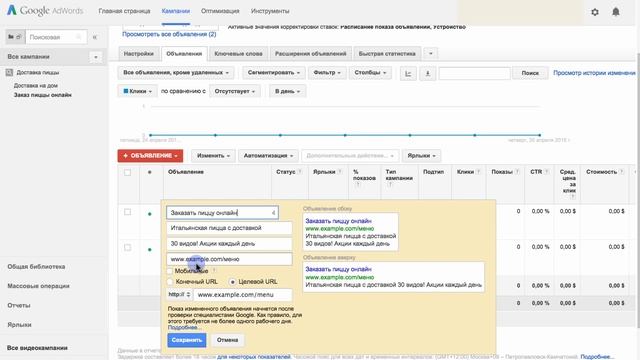This screenshot has height=360, width=640.
Task: Open the Кампании top menu
Action: click(x=176, y=11)
